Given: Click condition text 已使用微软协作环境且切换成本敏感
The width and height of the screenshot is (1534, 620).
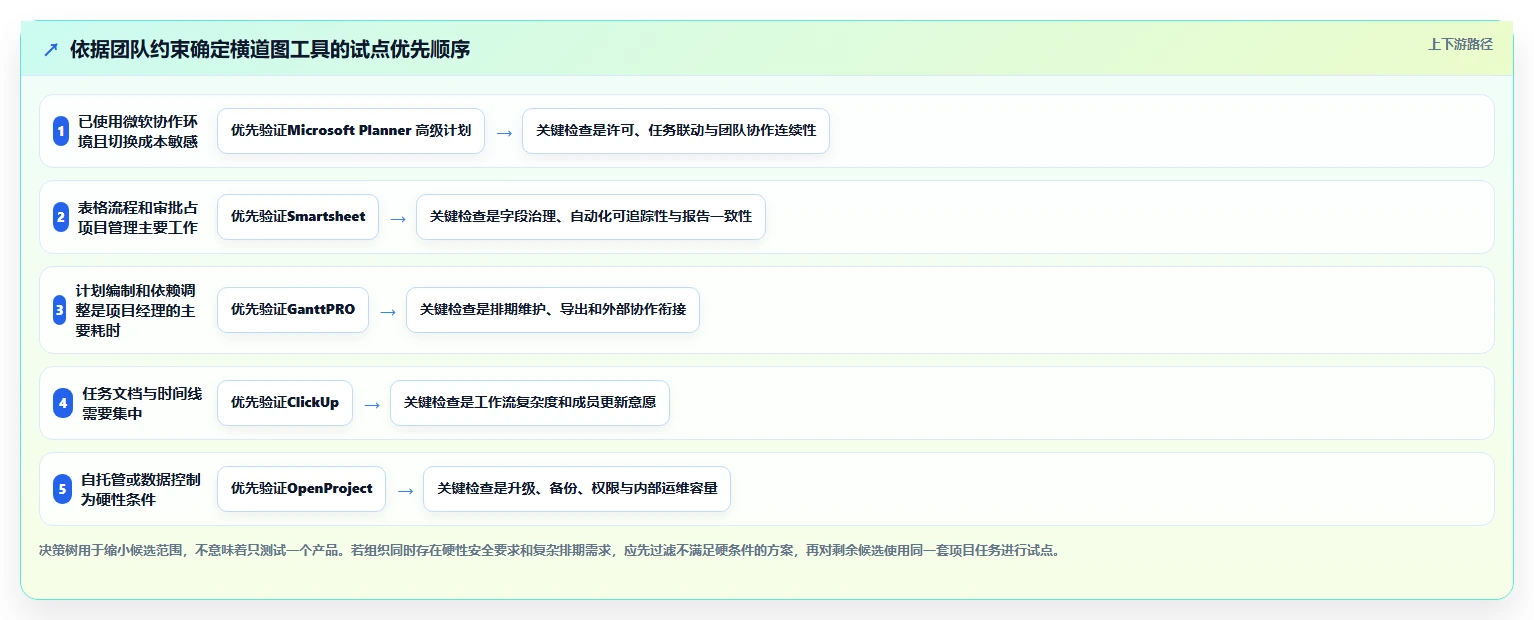Looking at the screenshot, I should point(138,131).
